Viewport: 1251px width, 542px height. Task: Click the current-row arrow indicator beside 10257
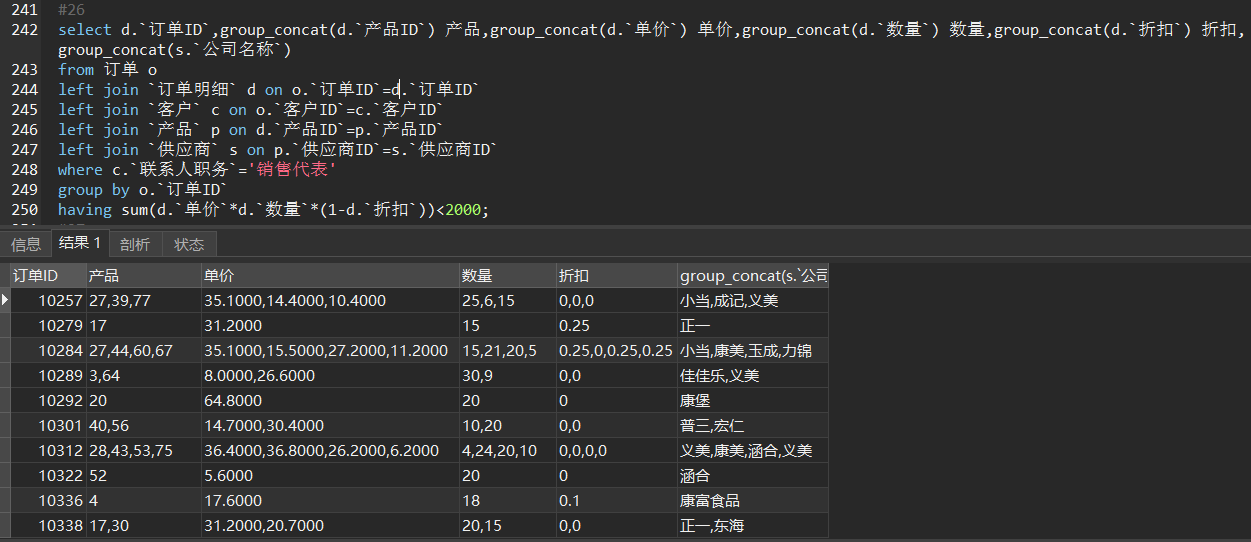click(5, 300)
